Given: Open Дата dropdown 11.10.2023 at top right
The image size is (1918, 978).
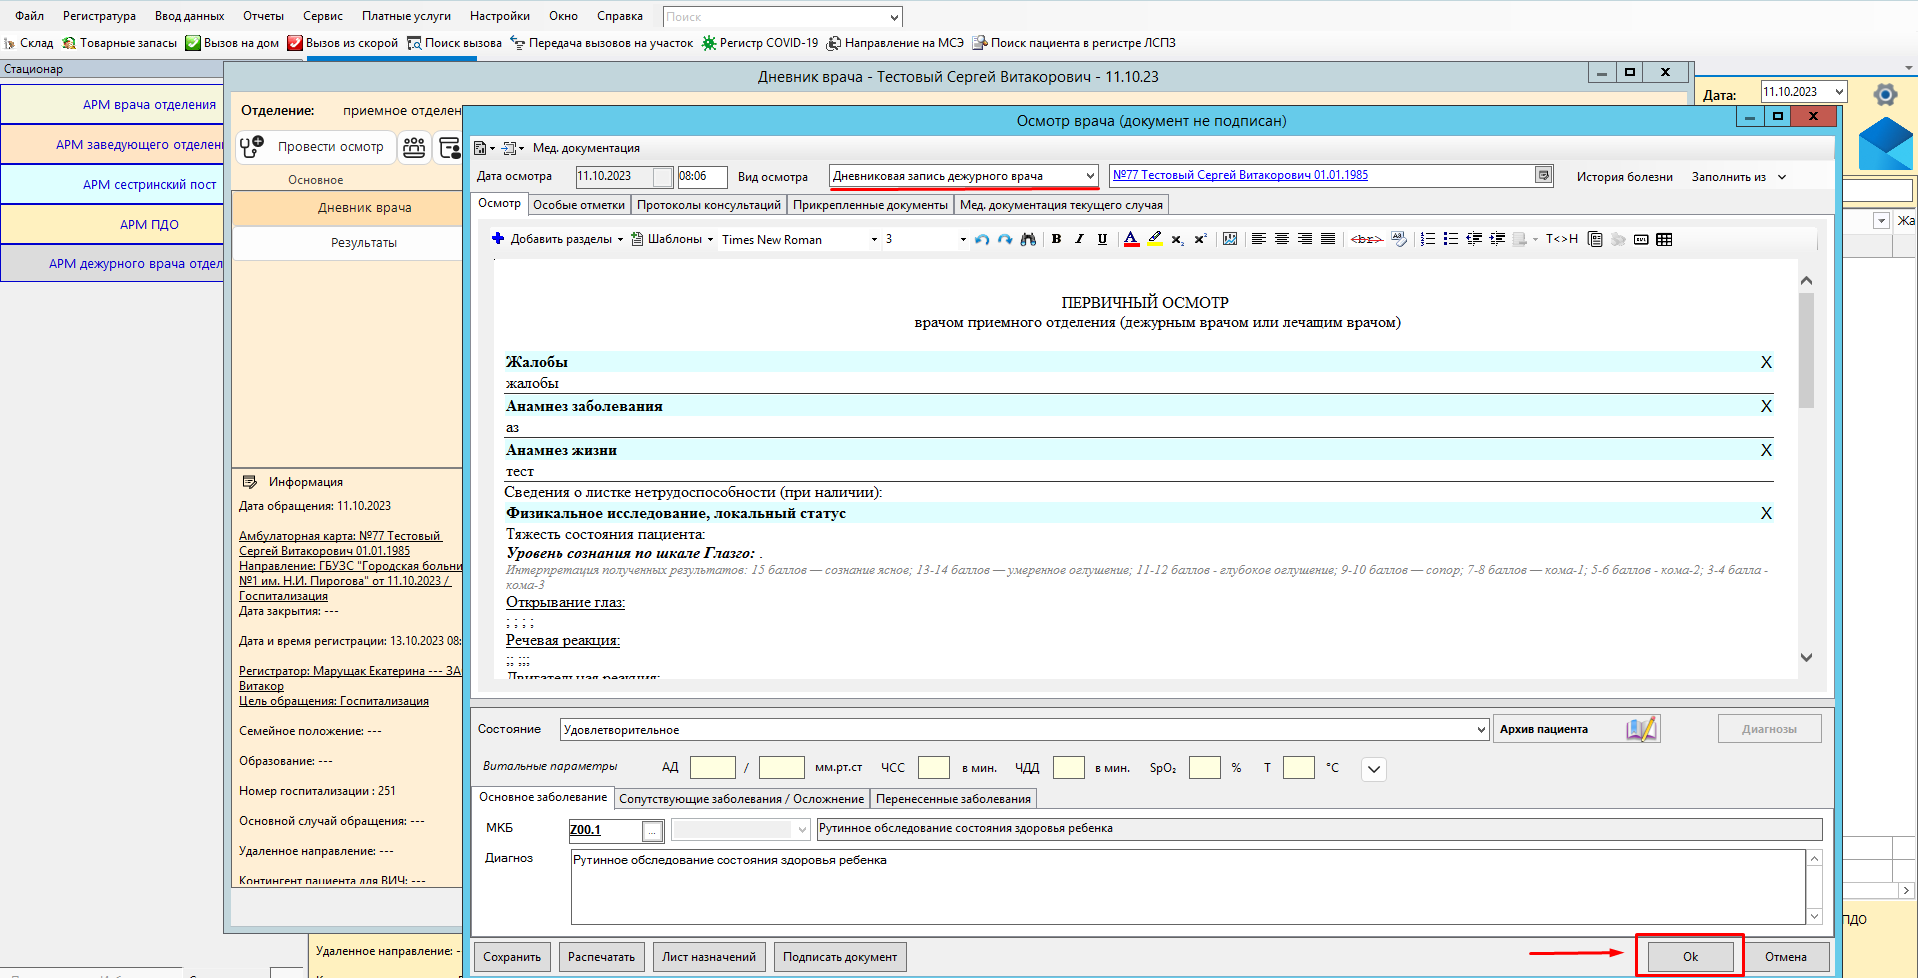Looking at the screenshot, I should [1839, 92].
